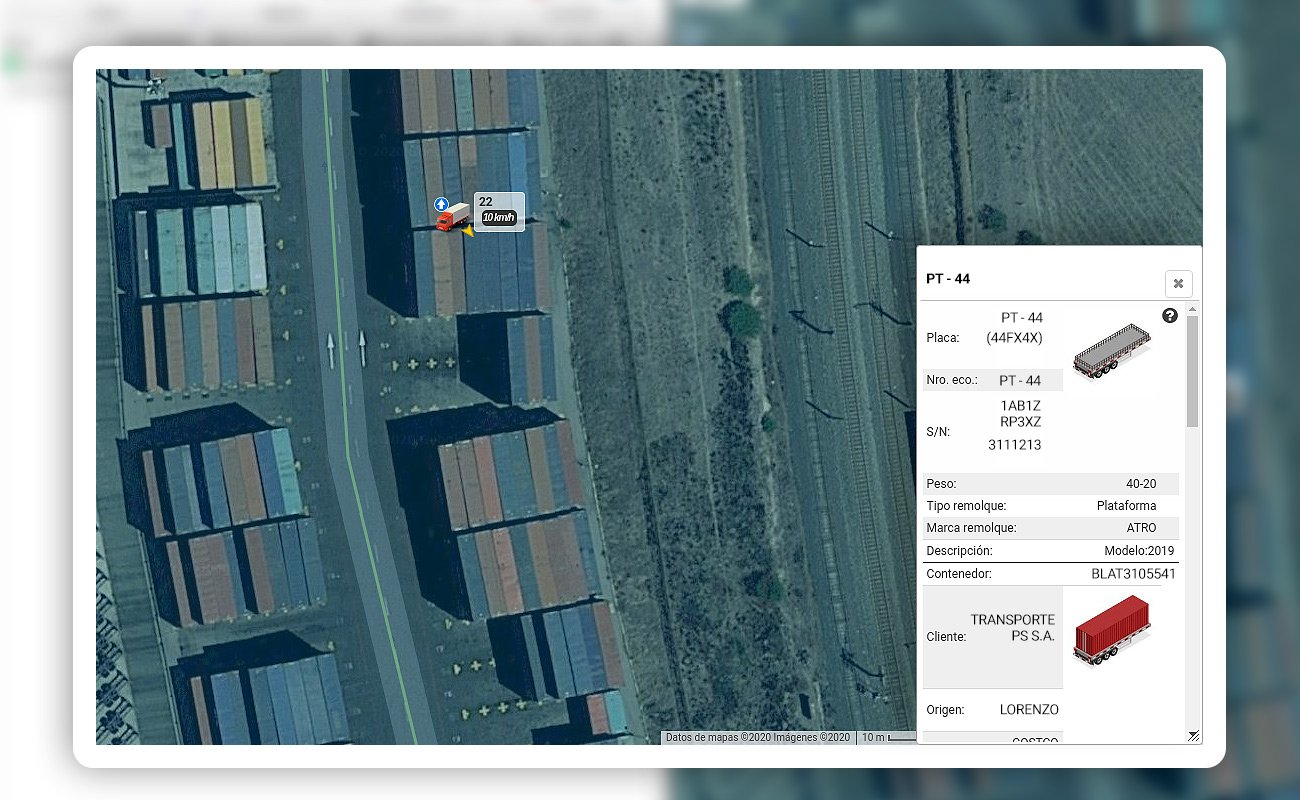Open the help question mark icon
The width and height of the screenshot is (1300, 800).
1169,316
